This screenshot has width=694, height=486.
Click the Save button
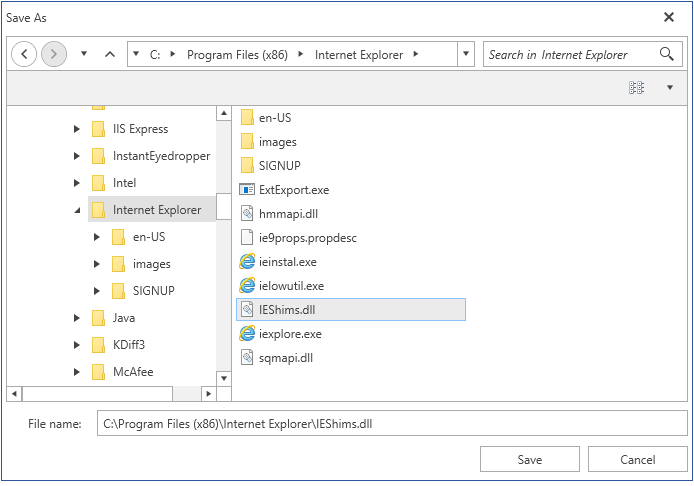(x=530, y=459)
